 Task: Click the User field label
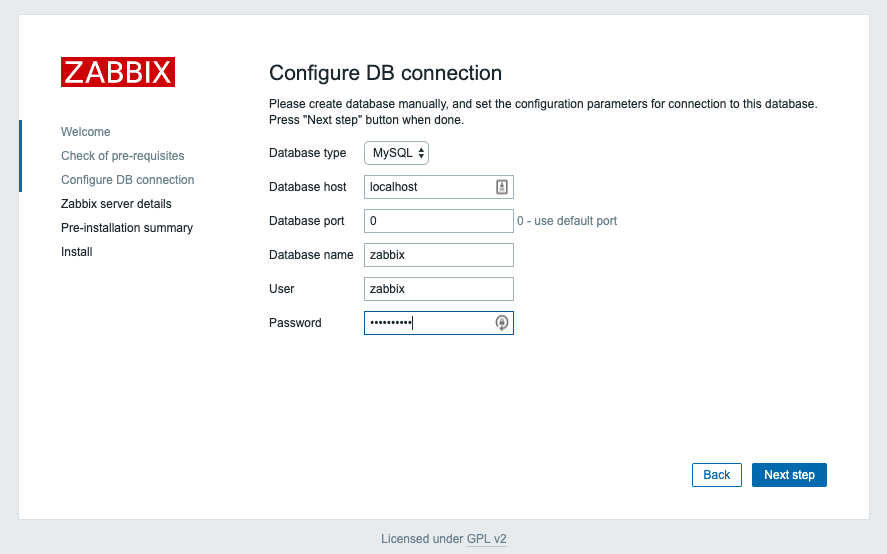(x=281, y=289)
